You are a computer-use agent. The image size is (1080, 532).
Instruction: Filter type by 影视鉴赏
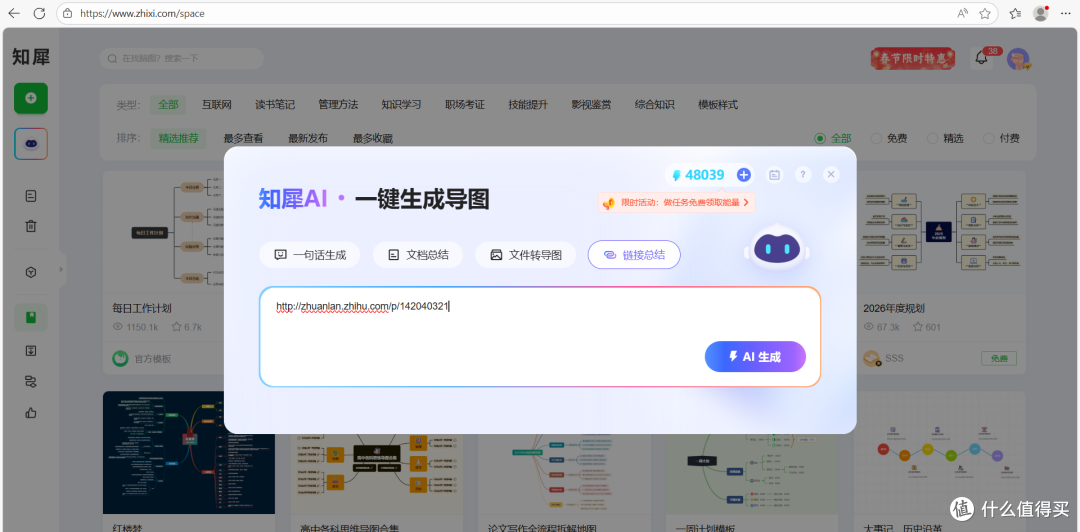tap(591, 105)
